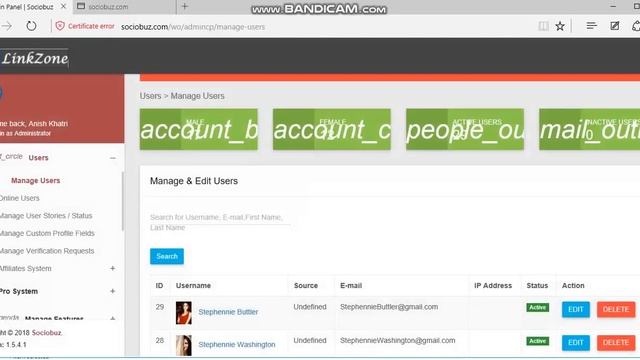Open Stephennie Buttler's profile link

[x=228, y=312]
